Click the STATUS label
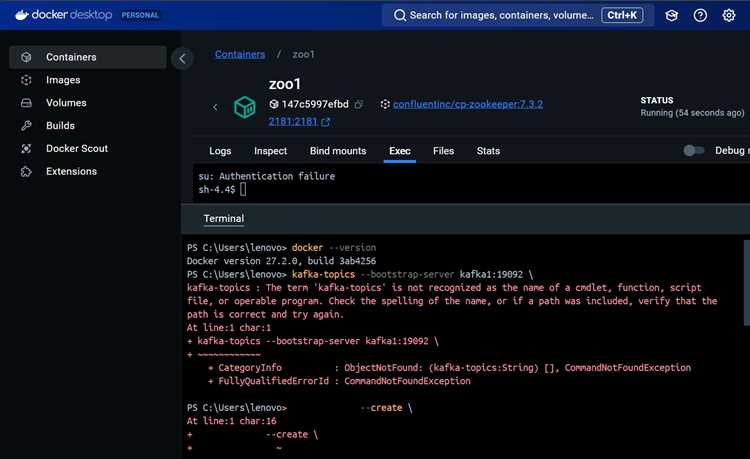Image resolution: width=750 pixels, height=459 pixels. (x=657, y=100)
